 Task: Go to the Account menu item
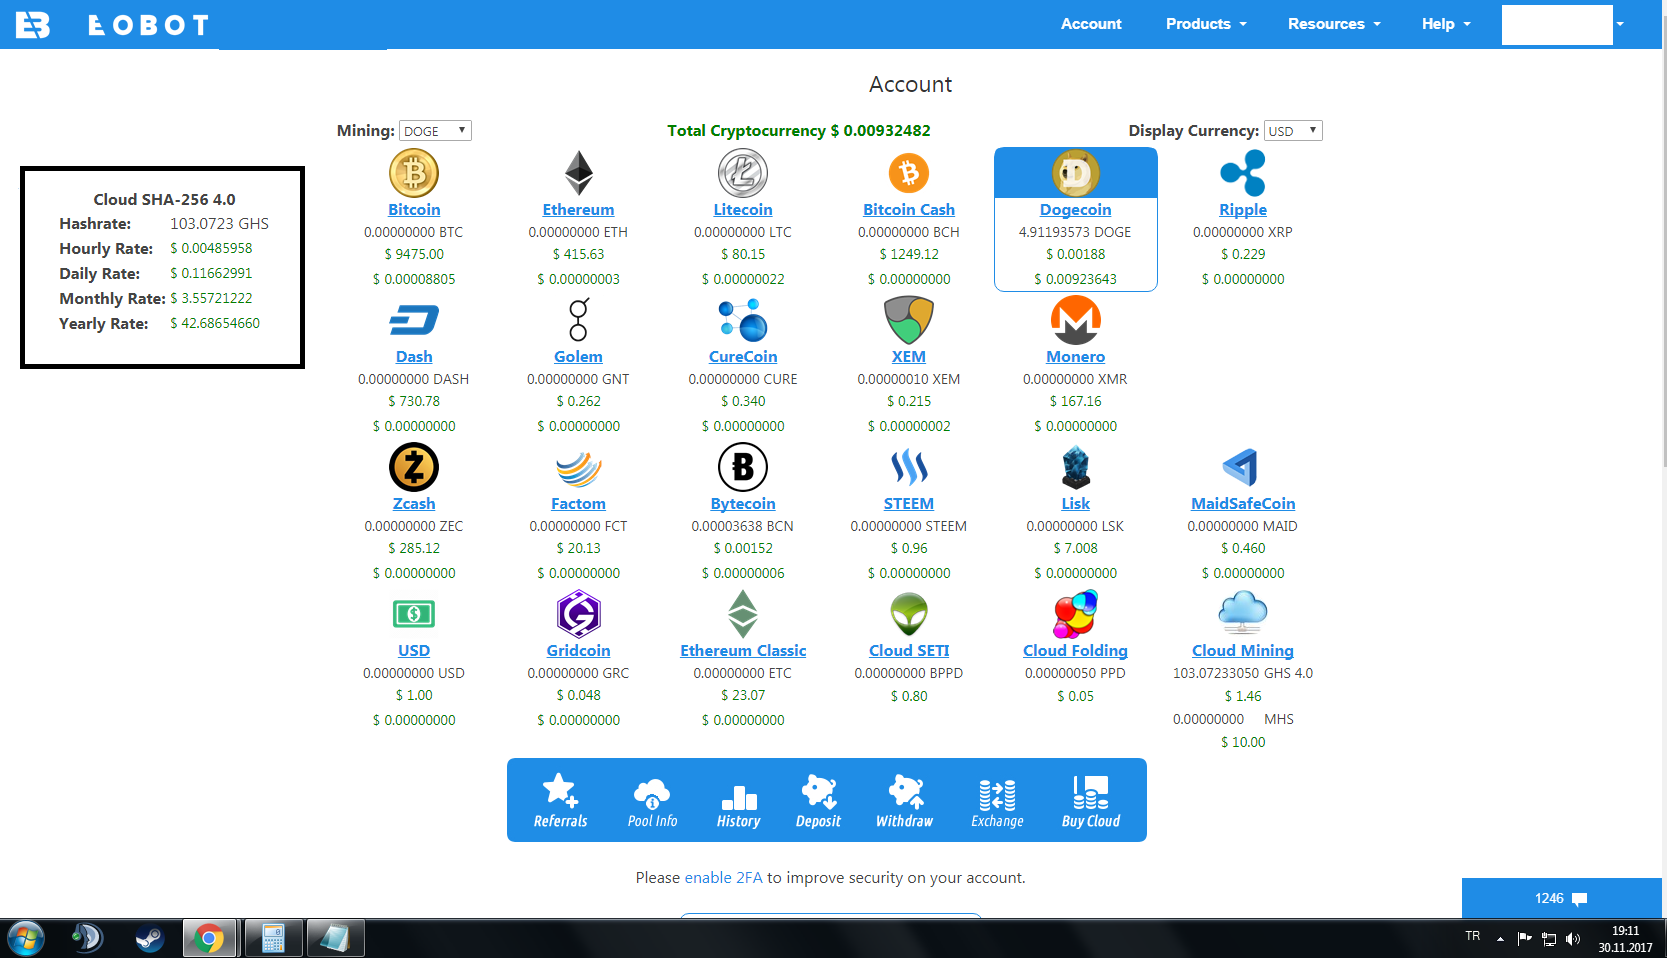tap(1091, 24)
